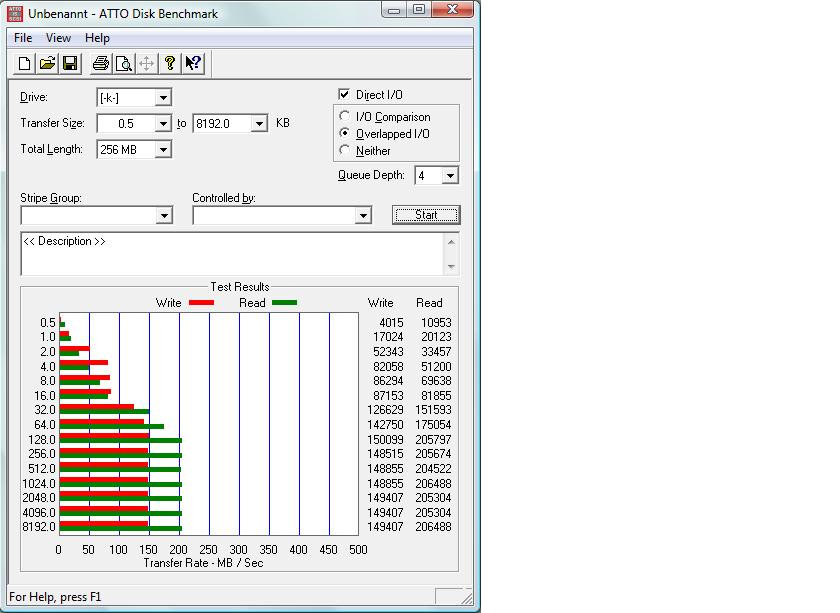Close the ATTO Disk Benchmark window
840x613 pixels.
point(452,10)
